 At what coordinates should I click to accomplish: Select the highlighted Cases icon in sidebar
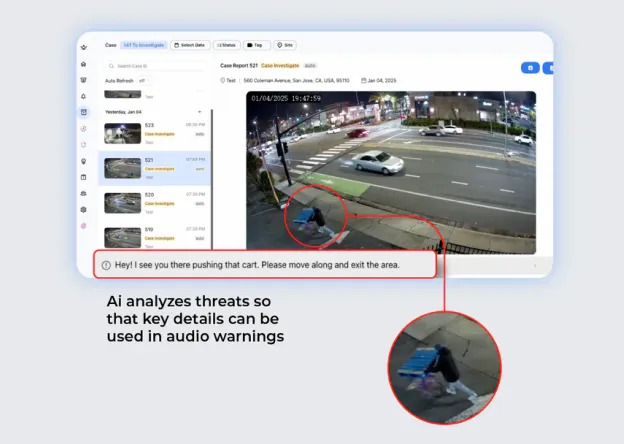[84, 112]
